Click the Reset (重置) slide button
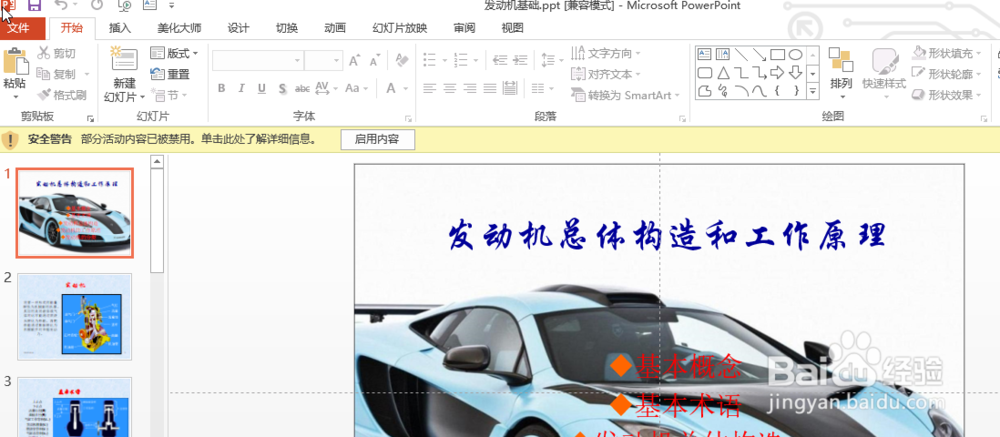 click(170, 74)
